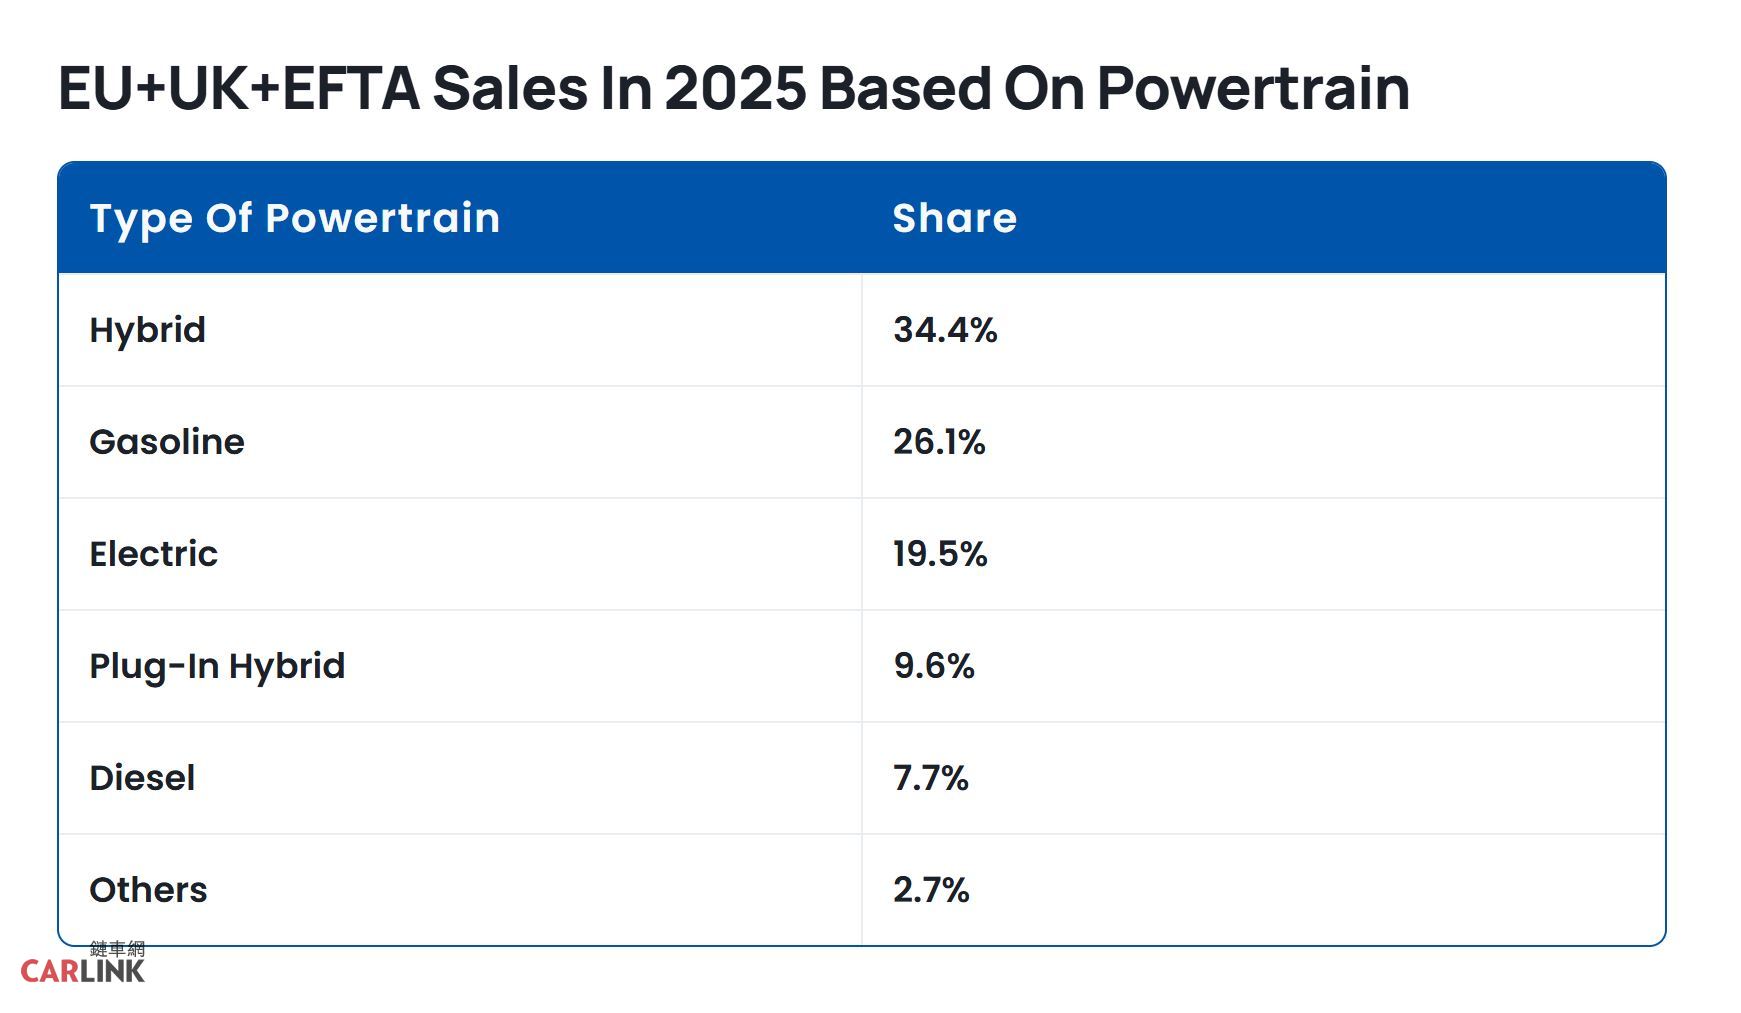1741x1013 pixels.
Task: Click the Chinese text above the CARLINK logo
Action: point(117,948)
